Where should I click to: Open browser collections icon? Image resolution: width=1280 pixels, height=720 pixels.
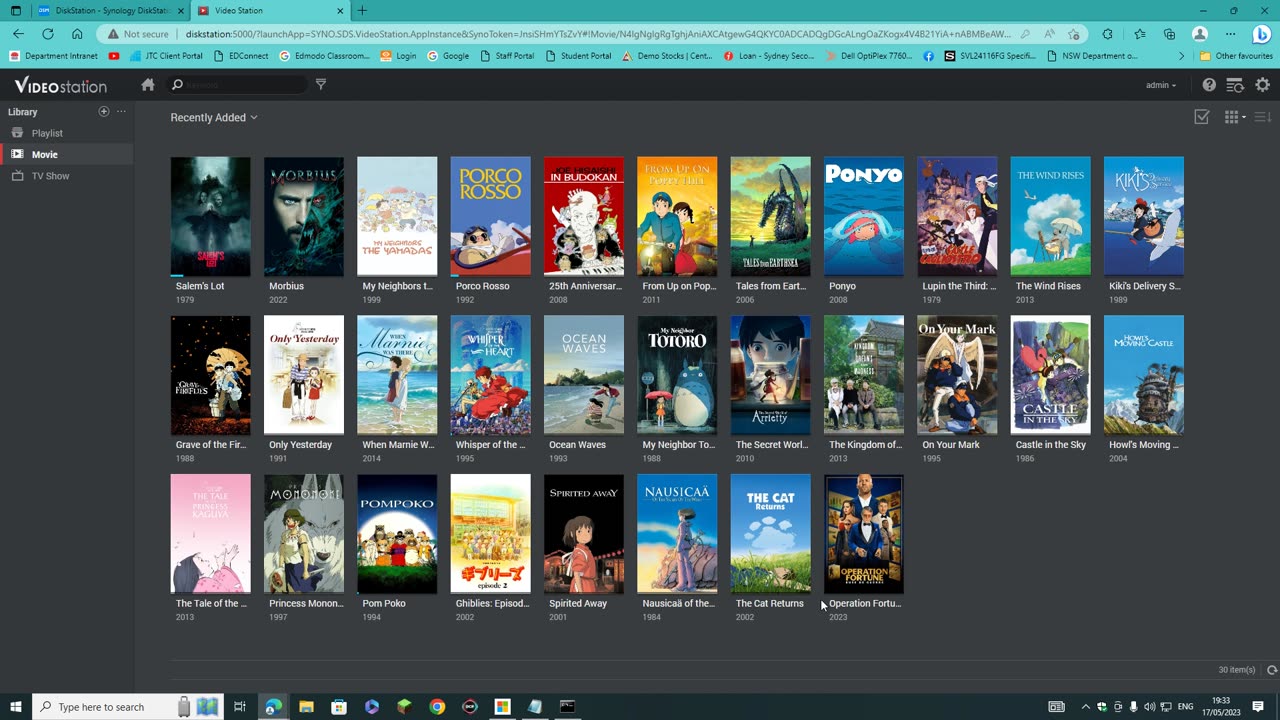point(1169,34)
